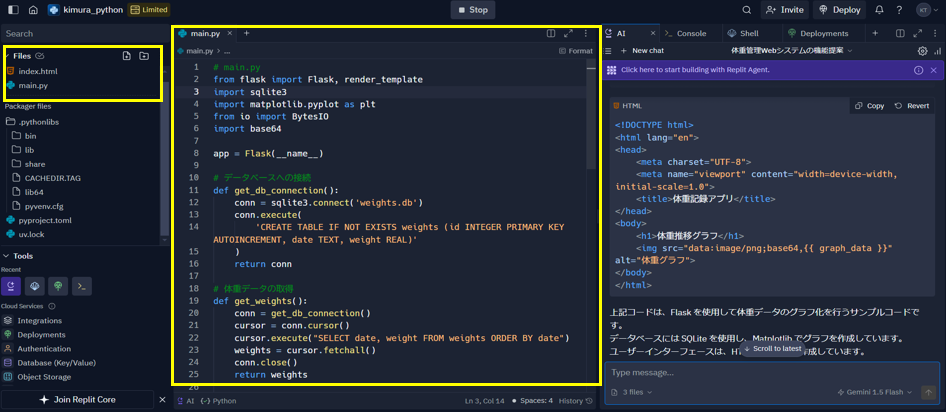Split the editor pane
The width and height of the screenshot is (946, 412).
pyautogui.click(x=551, y=34)
